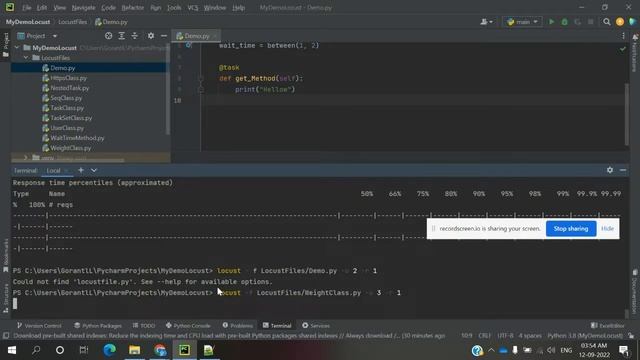
Task: Start debugging with the green bug icon
Action: tap(564, 22)
